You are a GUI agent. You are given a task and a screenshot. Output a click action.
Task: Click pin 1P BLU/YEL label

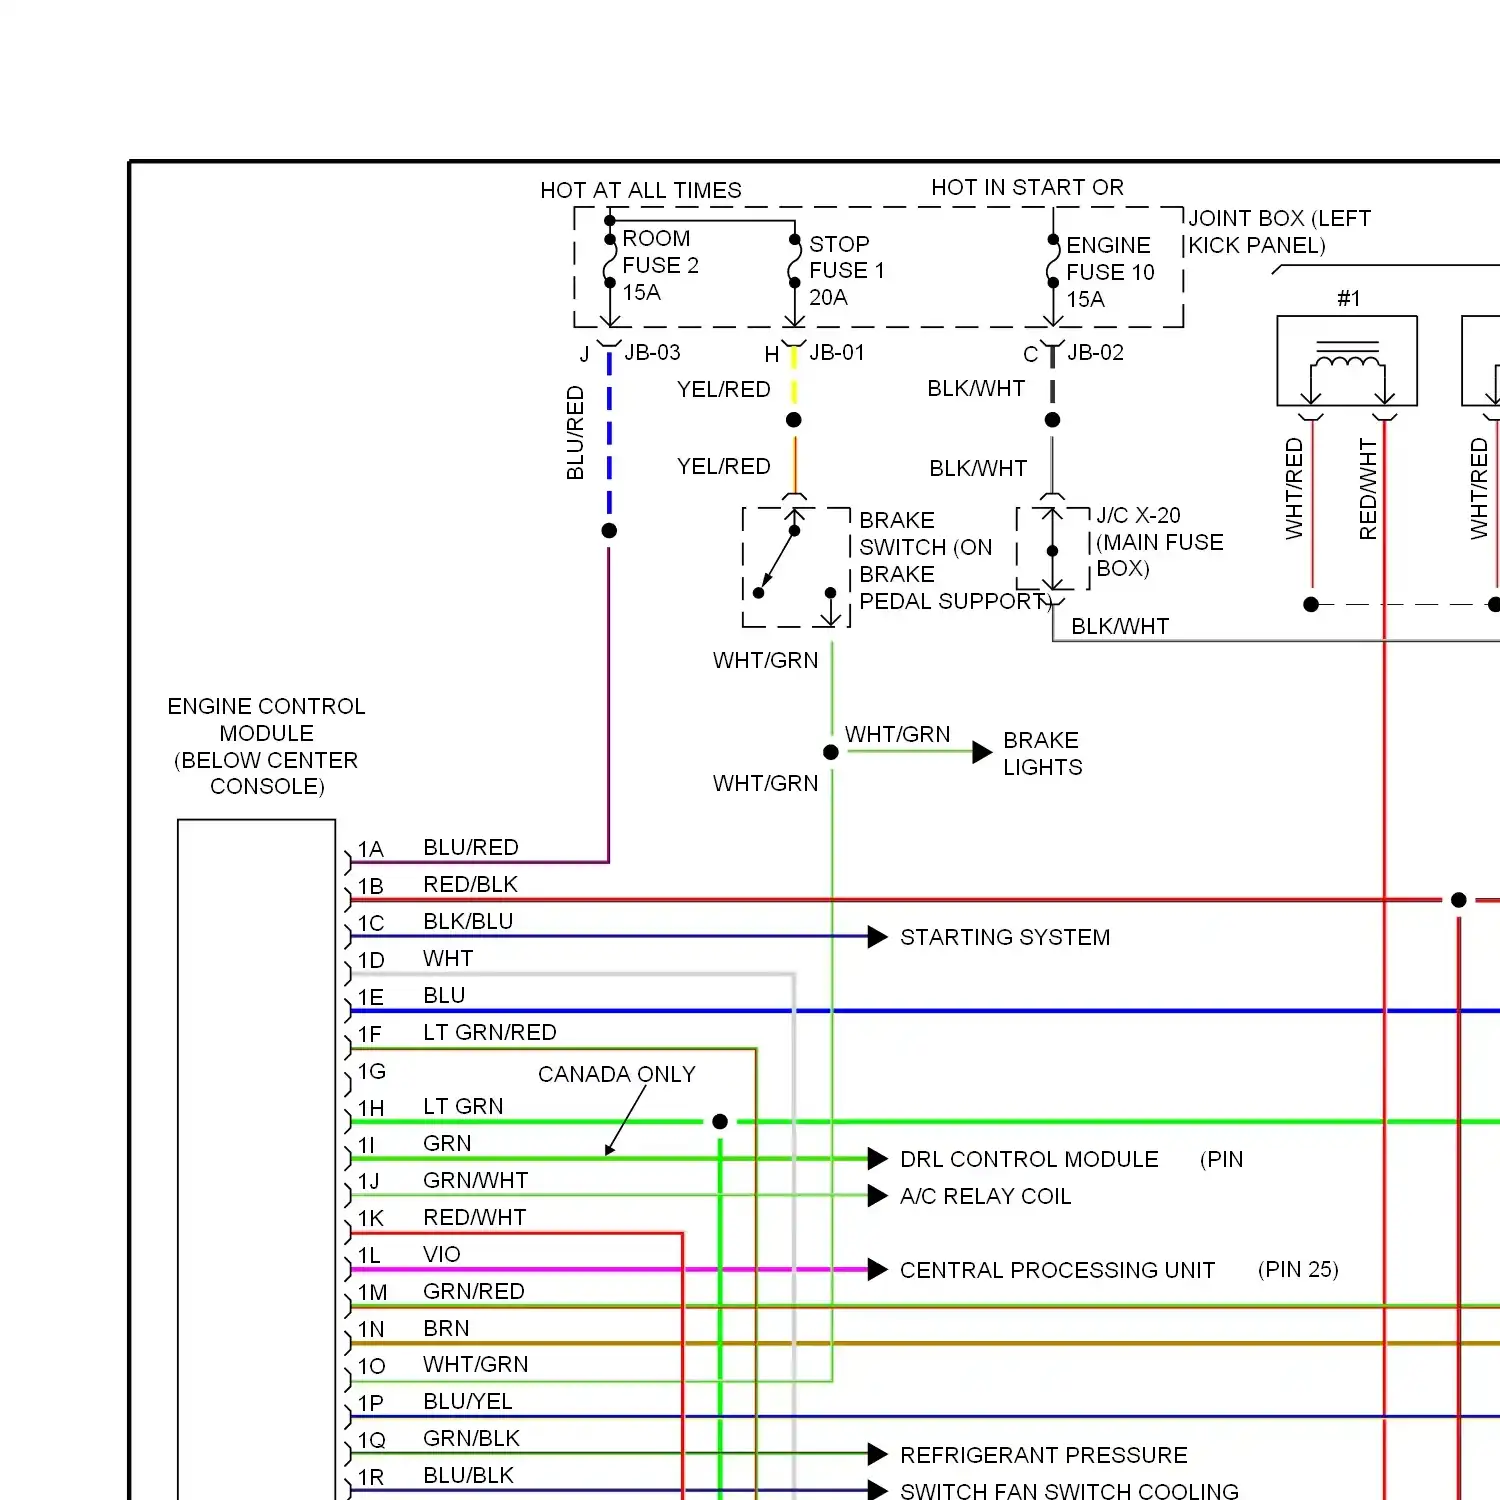(467, 1401)
